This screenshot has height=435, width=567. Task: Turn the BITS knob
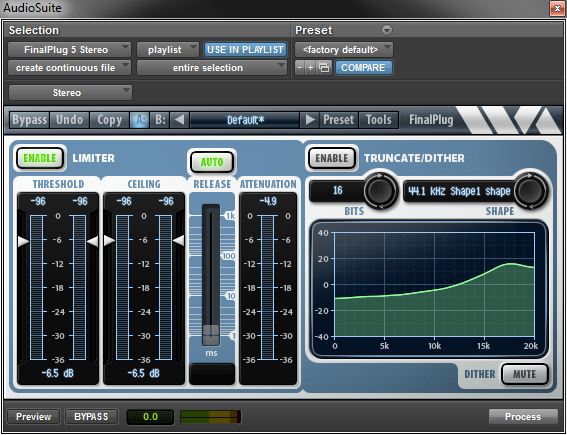pos(380,191)
